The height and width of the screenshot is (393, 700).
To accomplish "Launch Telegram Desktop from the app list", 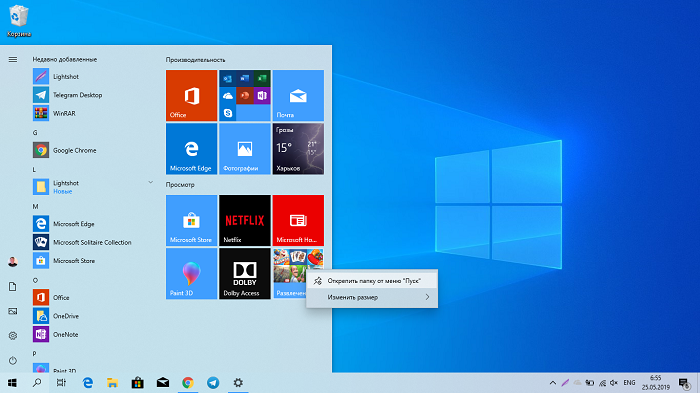I will click(x=93, y=95).
